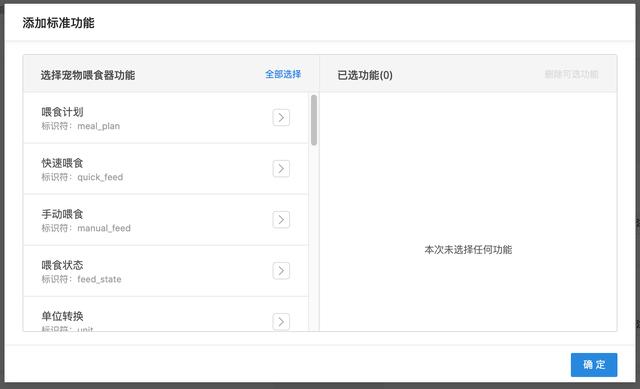Image resolution: width=640 pixels, height=389 pixels.
Task: Confirm with the 确定 button
Action: 594,365
